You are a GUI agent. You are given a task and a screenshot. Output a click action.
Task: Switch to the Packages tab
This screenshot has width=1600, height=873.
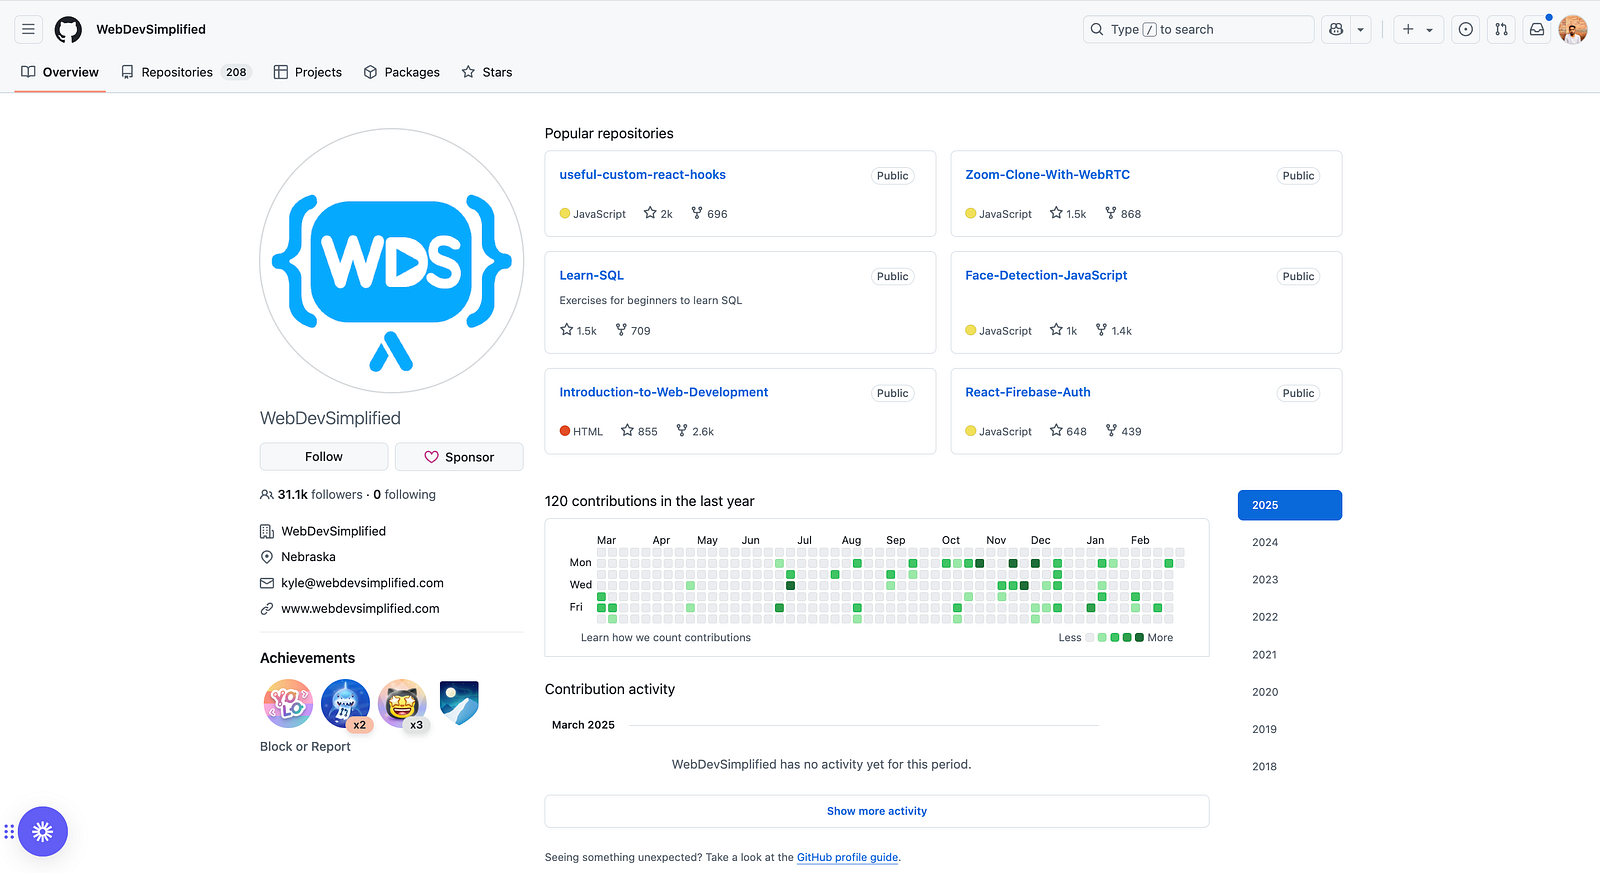click(402, 72)
